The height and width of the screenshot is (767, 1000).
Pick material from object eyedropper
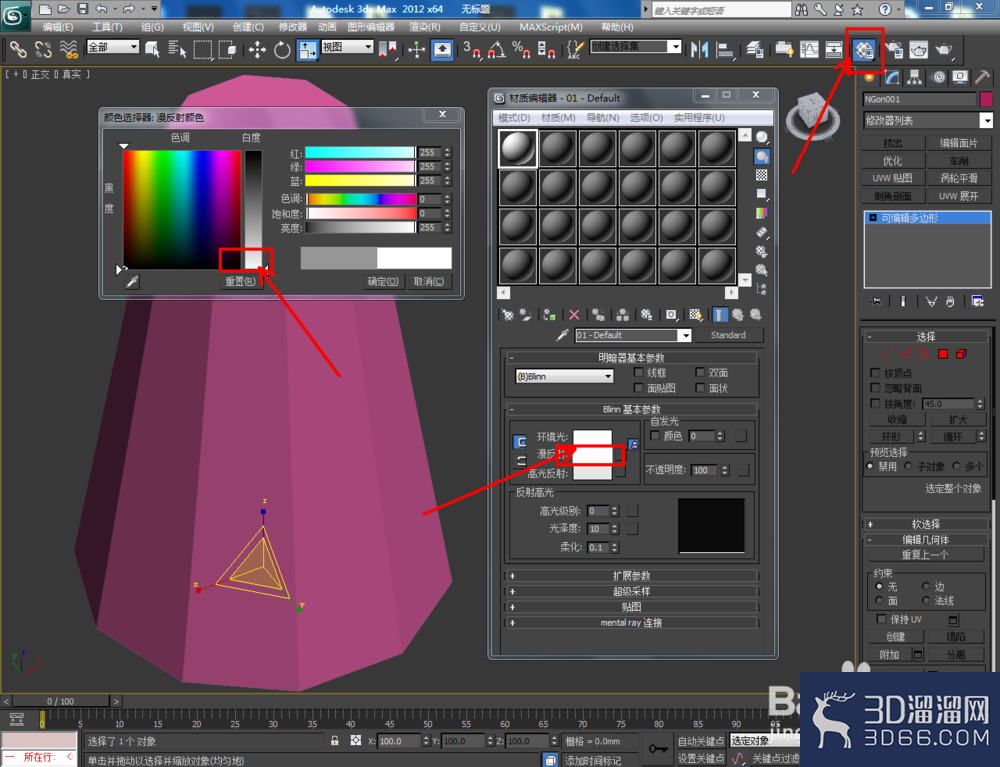(562, 335)
